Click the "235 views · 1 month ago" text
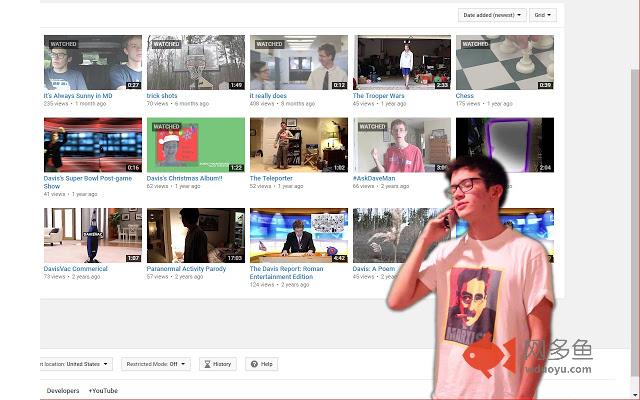 tap(75, 104)
